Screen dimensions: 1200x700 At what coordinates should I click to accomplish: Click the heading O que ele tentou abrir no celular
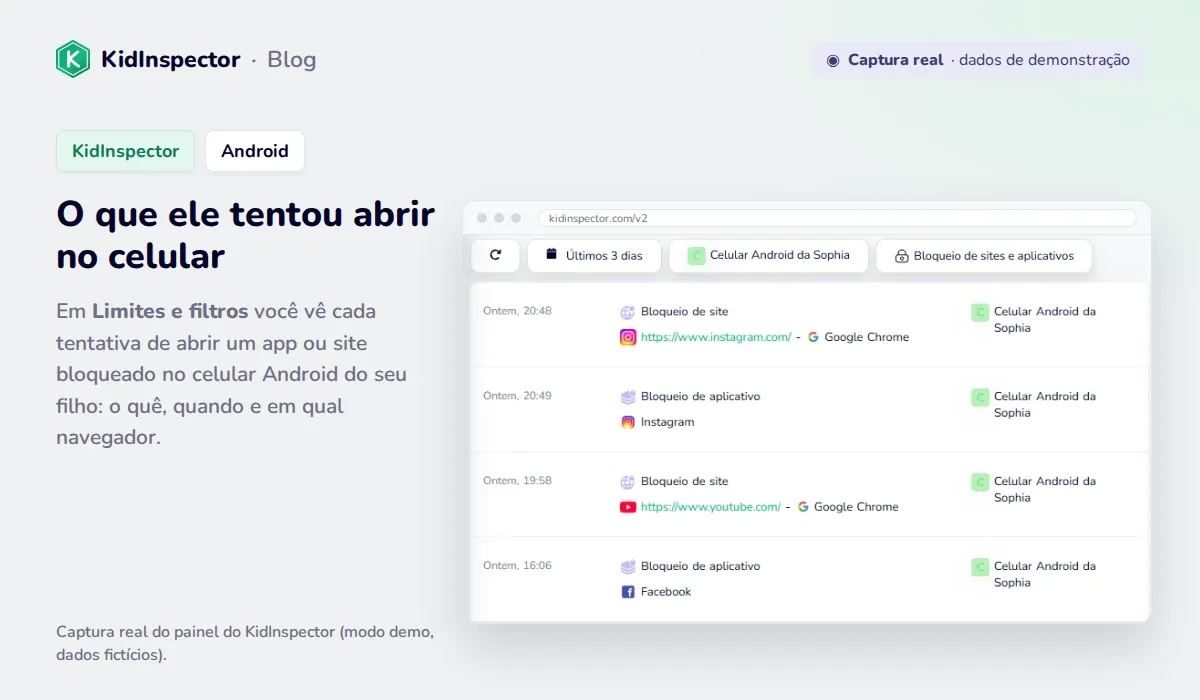246,235
